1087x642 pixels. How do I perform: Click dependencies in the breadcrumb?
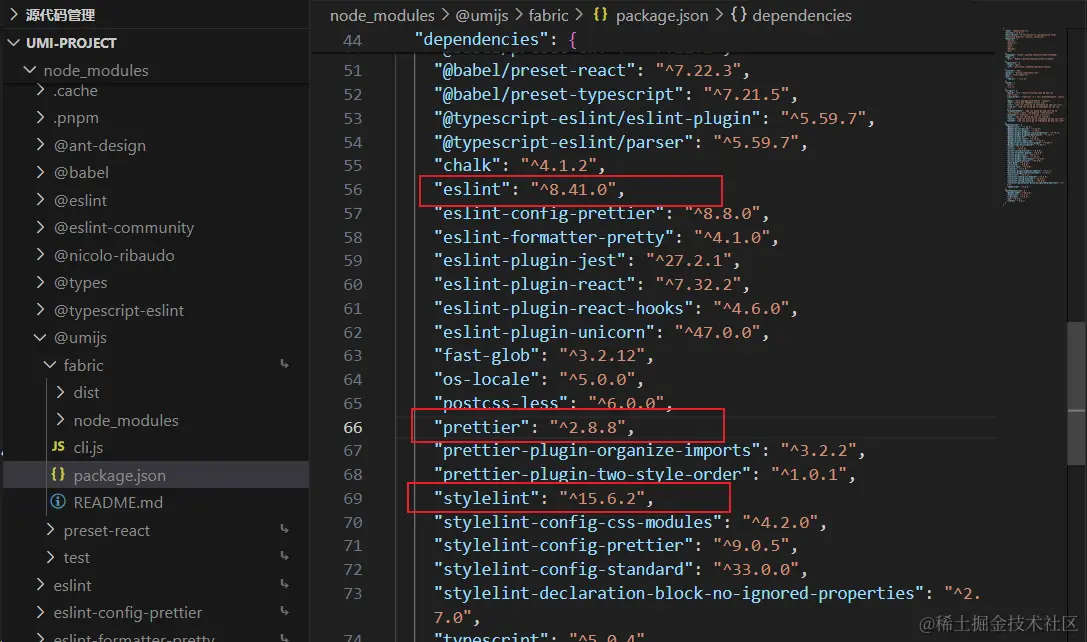point(802,15)
